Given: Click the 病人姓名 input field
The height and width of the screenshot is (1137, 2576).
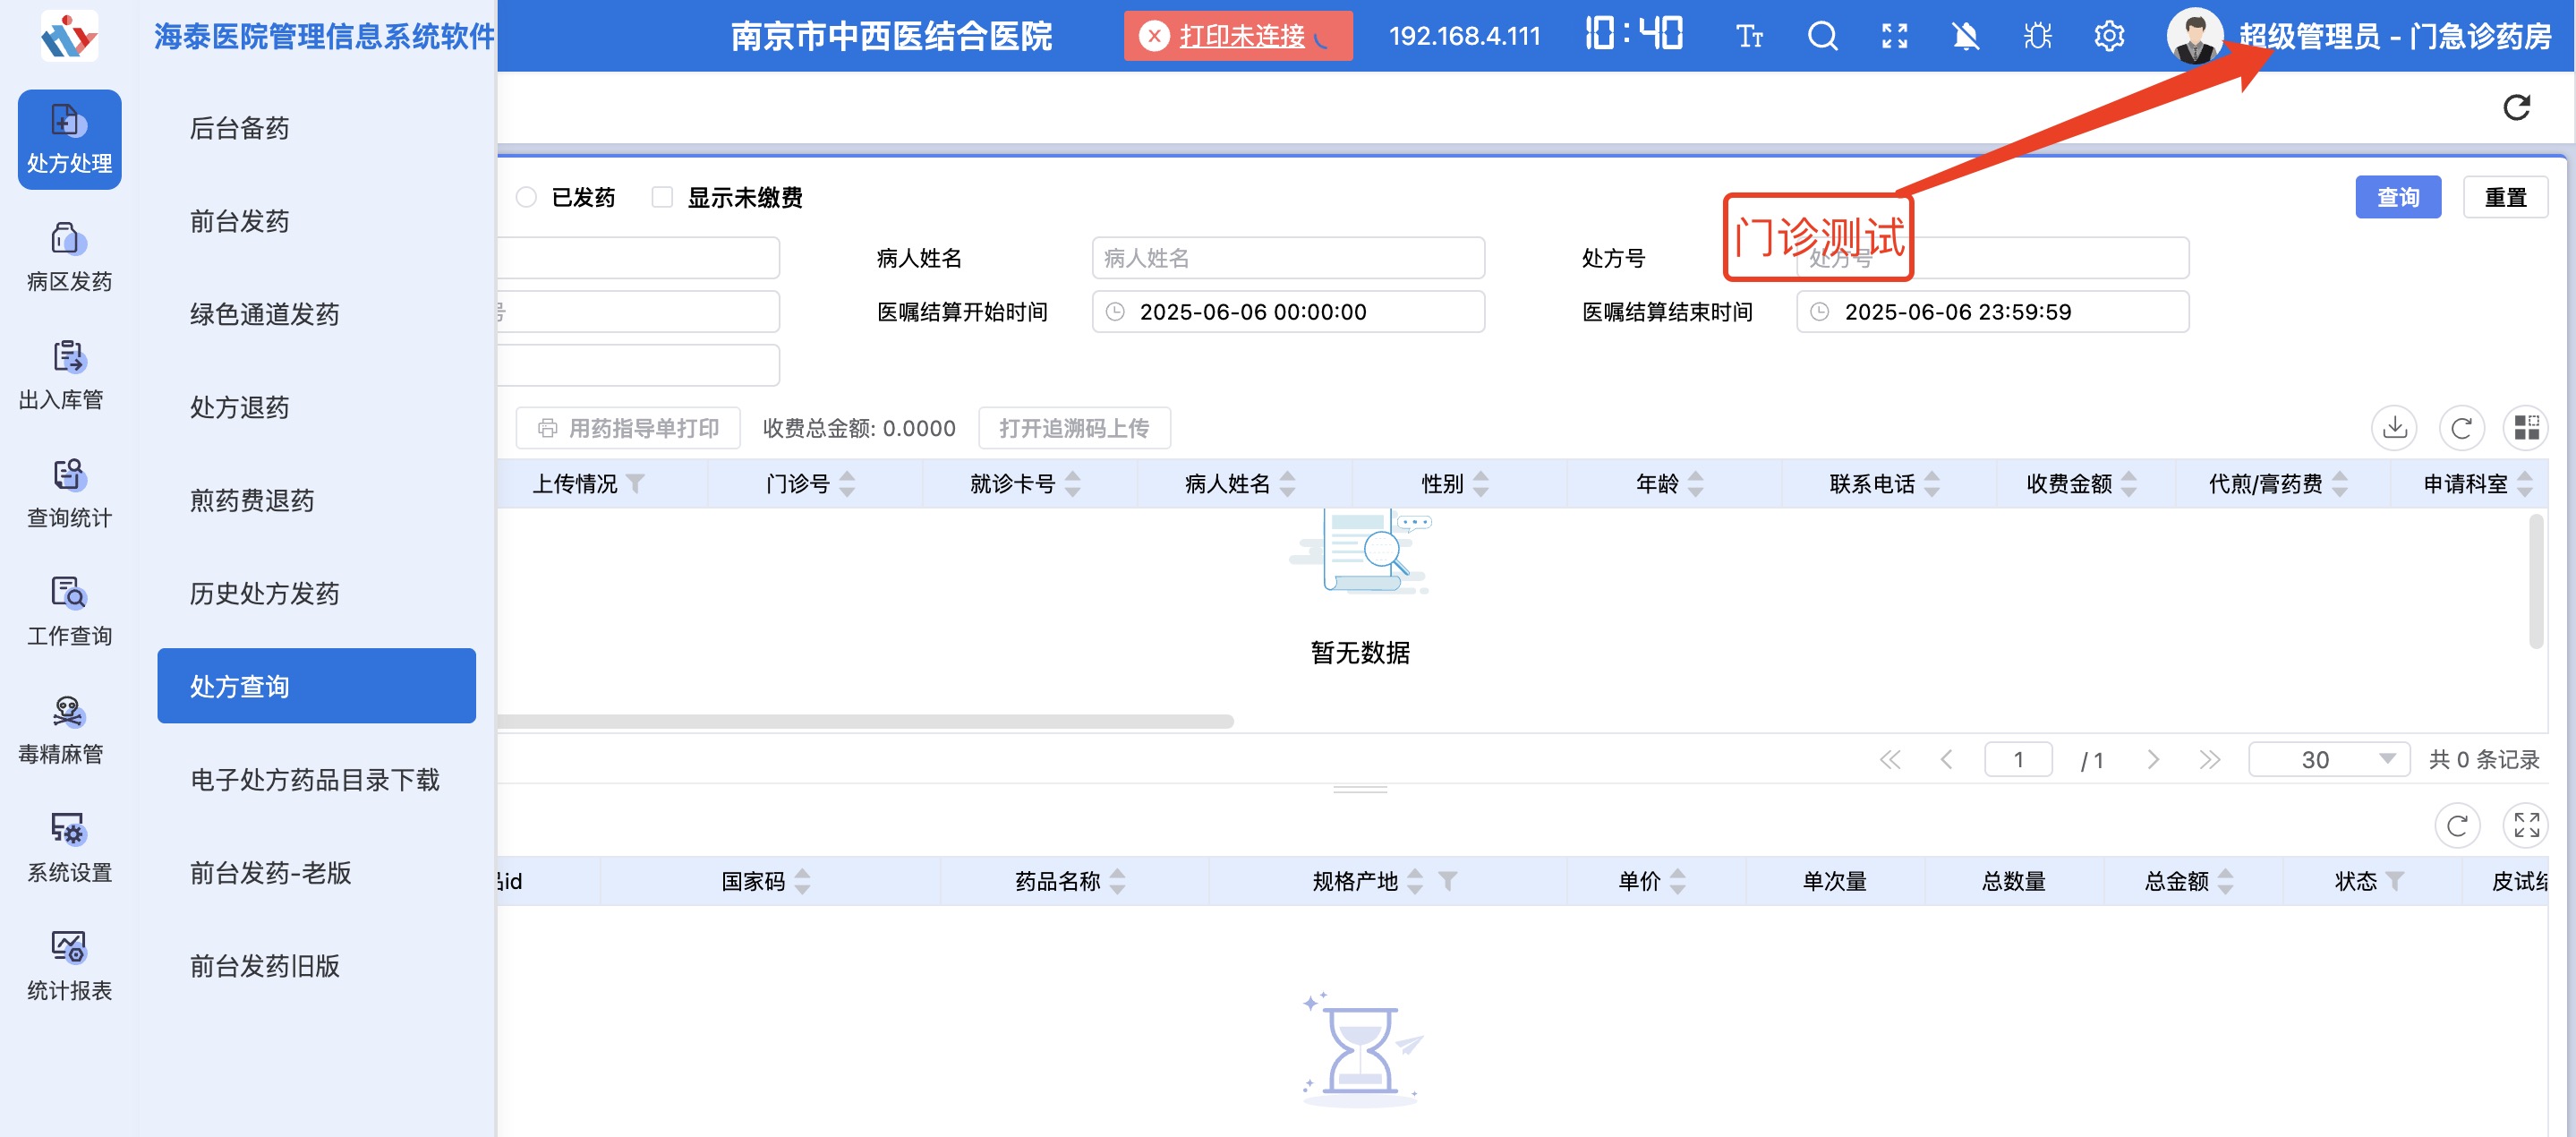Looking at the screenshot, I should pos(1288,258).
